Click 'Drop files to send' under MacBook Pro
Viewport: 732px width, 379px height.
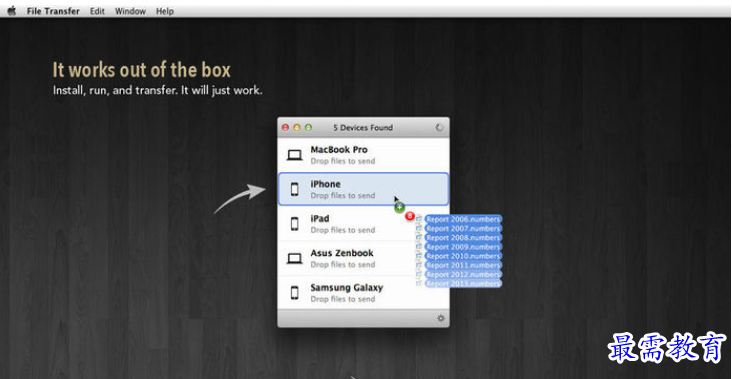click(x=343, y=161)
